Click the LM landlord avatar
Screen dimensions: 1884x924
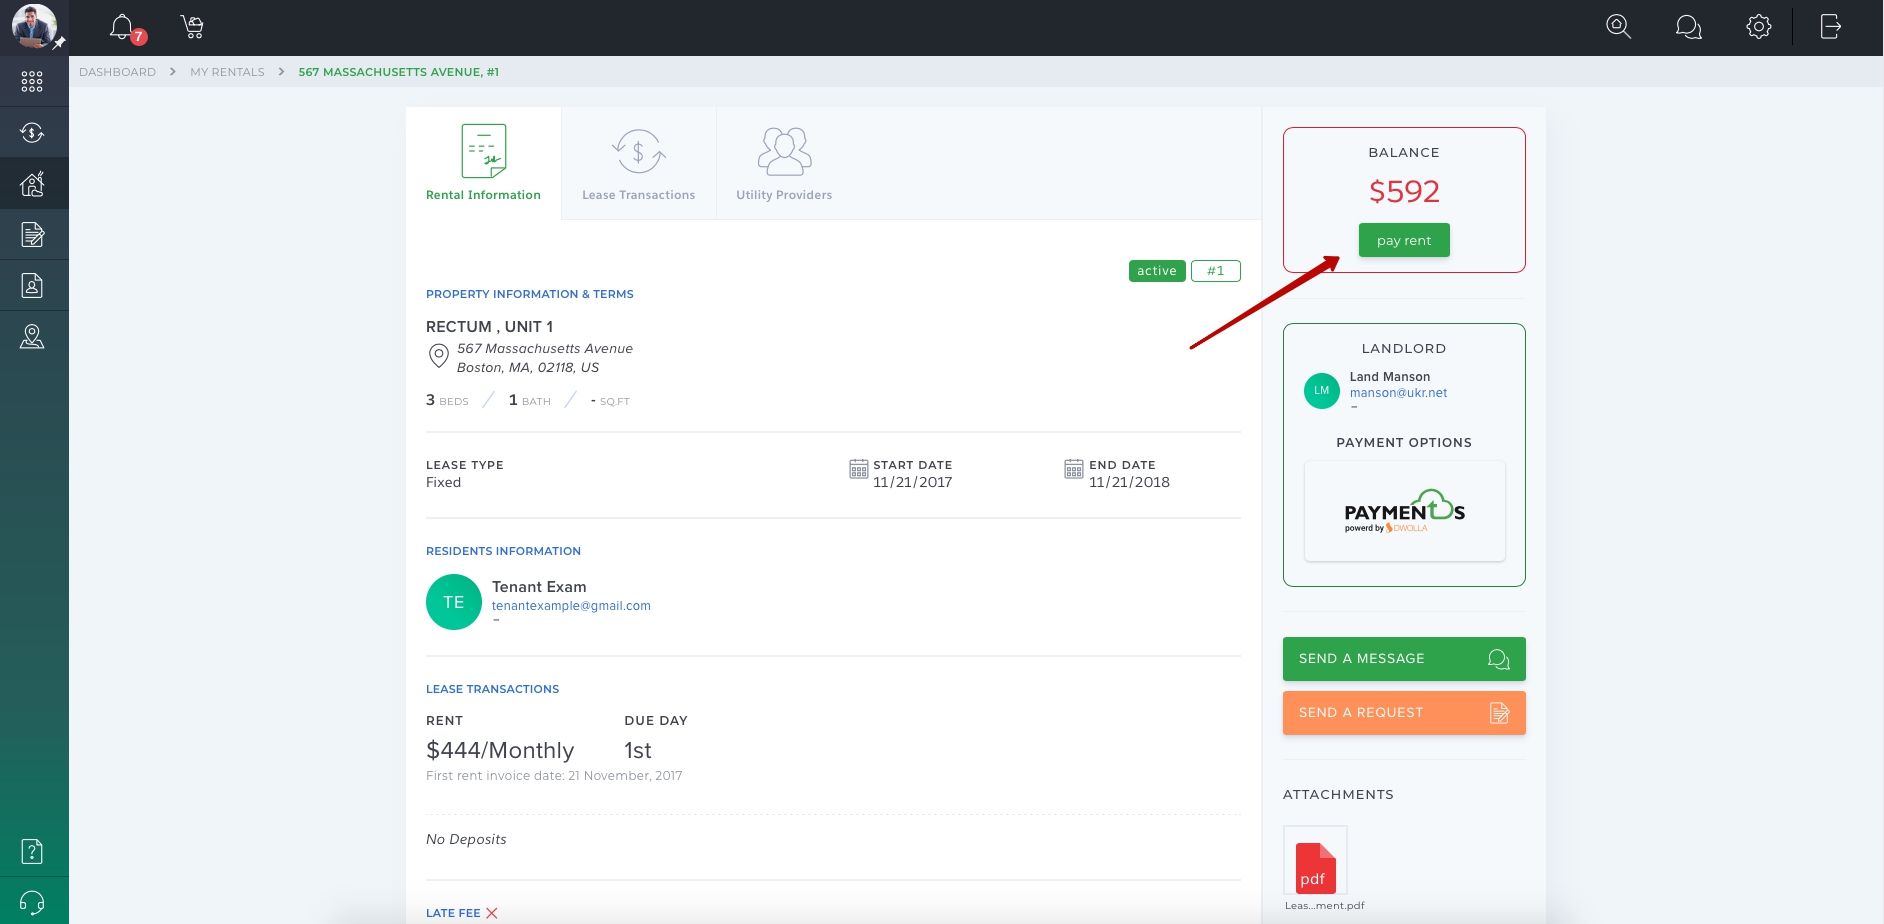point(1322,391)
